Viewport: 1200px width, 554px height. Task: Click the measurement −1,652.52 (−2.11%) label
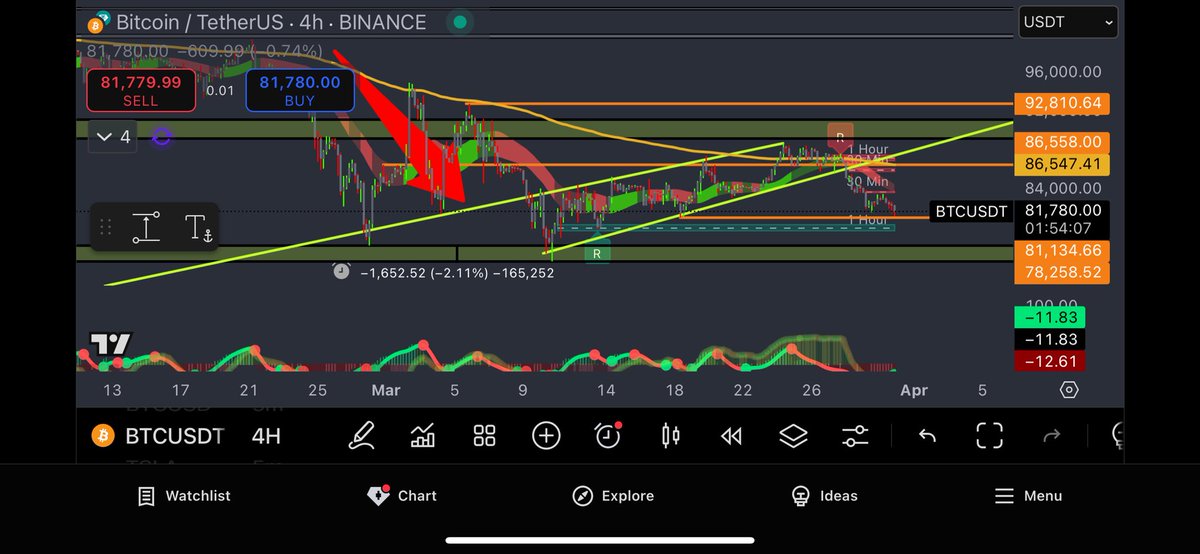click(458, 272)
